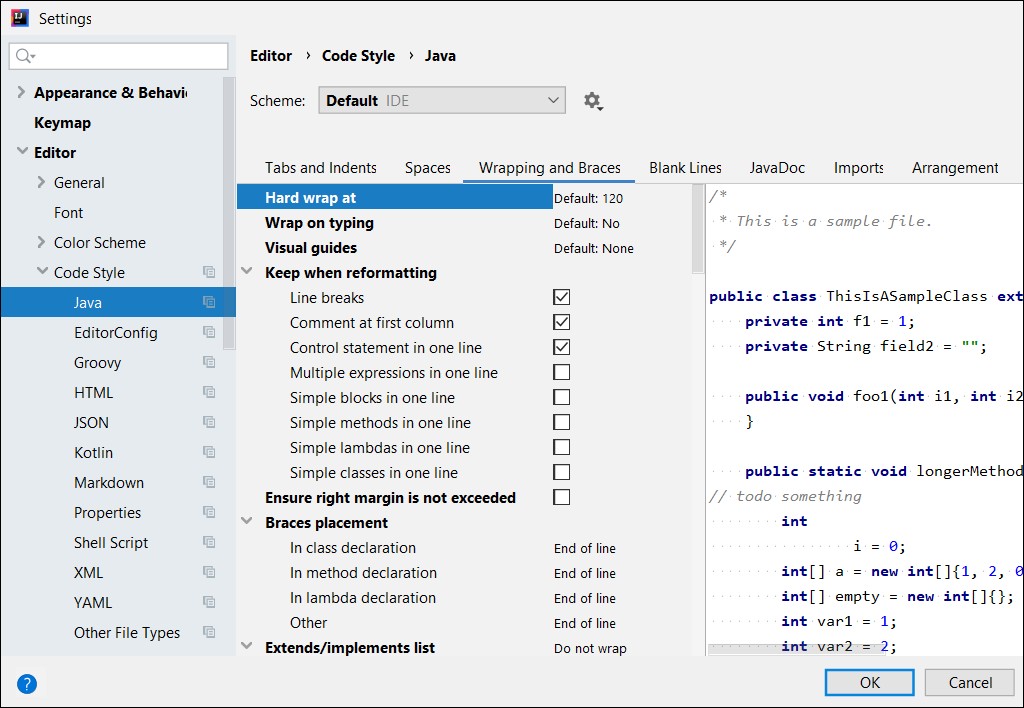This screenshot has width=1024, height=708.
Task: Click Editor in the breadcrumb
Action: 271,56
